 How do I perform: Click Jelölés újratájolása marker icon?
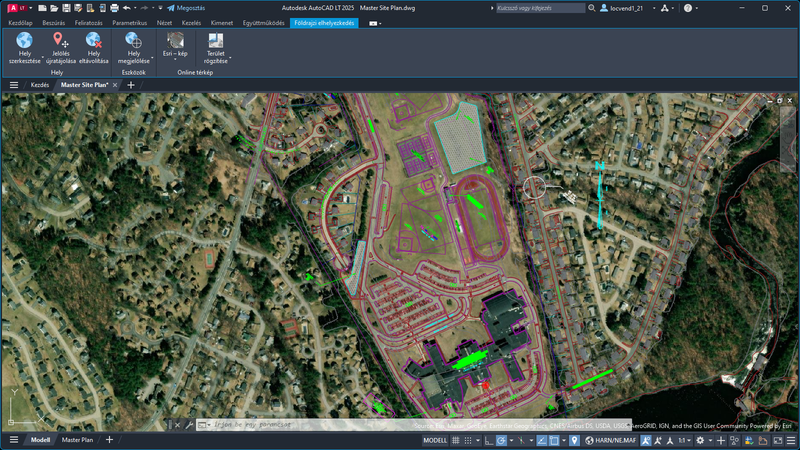click(60, 40)
